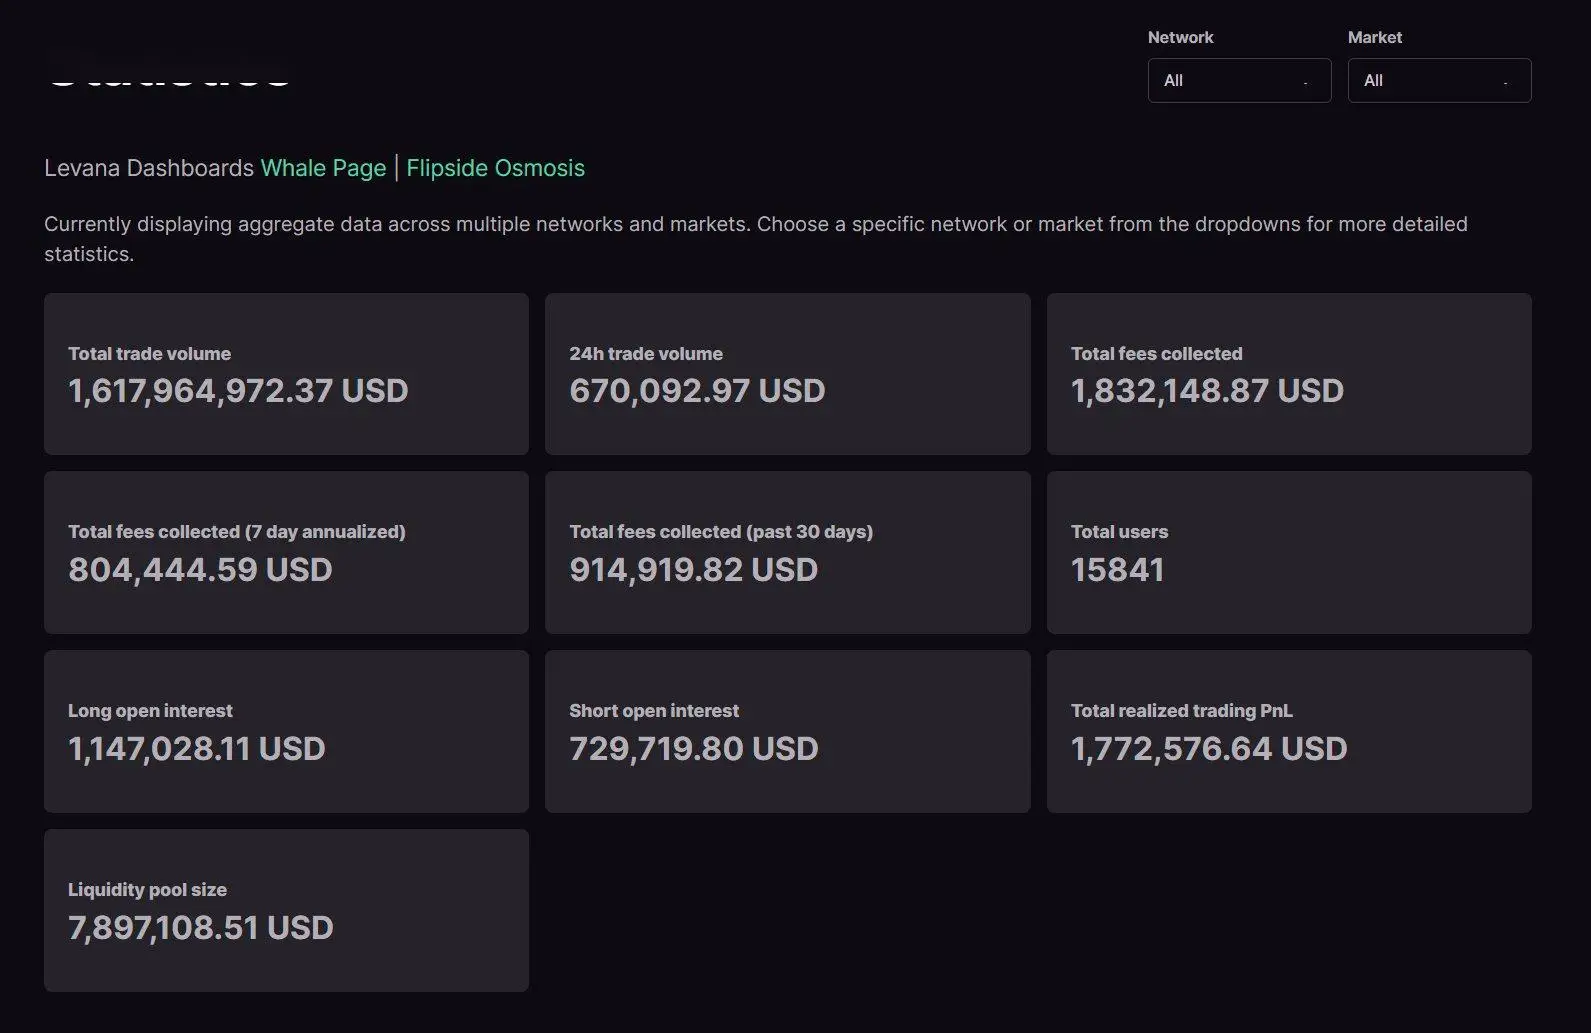
Task: Select the Total realized trading PnL card
Action: 1288,731
